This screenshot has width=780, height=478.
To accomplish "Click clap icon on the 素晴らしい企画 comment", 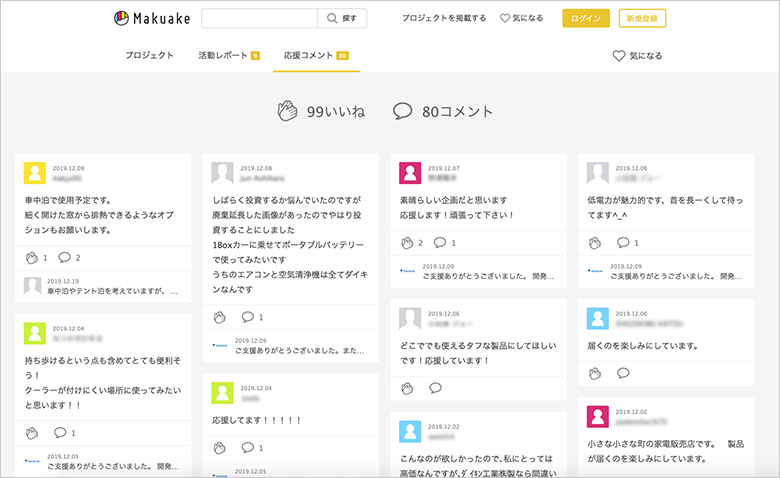I will click(x=407, y=243).
